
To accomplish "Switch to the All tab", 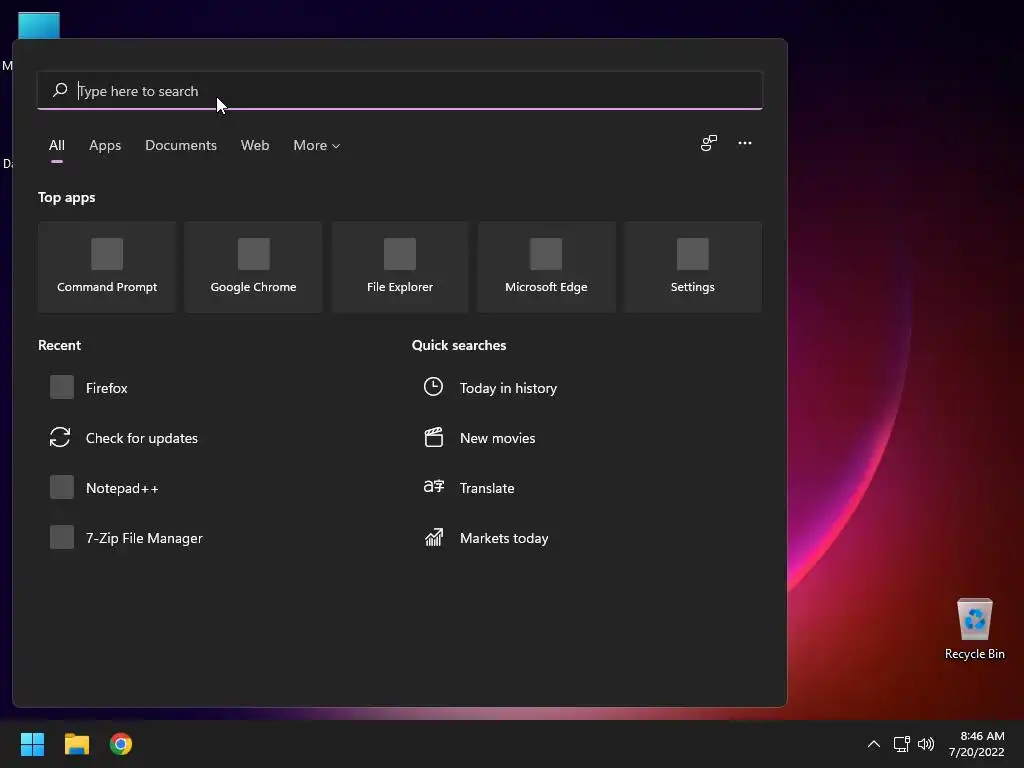I will click(57, 145).
